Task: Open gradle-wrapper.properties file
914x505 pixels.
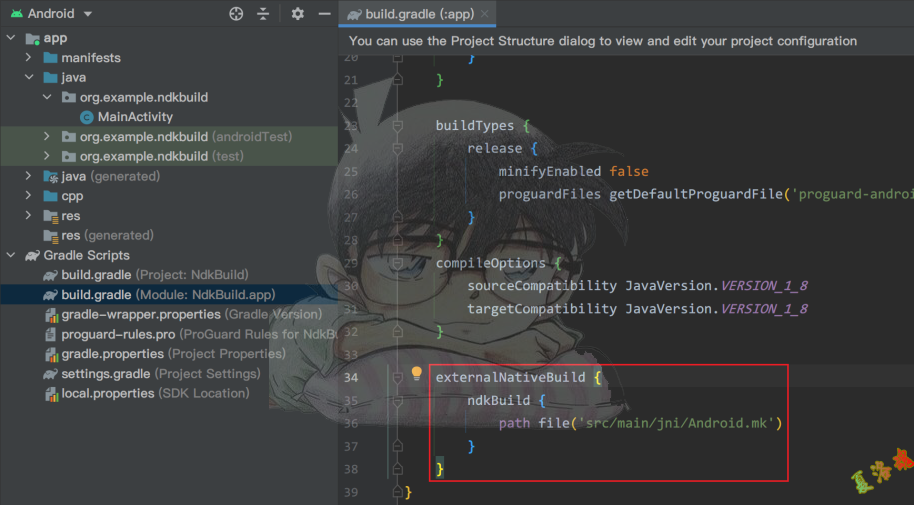Action: pyautogui.click(x=191, y=314)
